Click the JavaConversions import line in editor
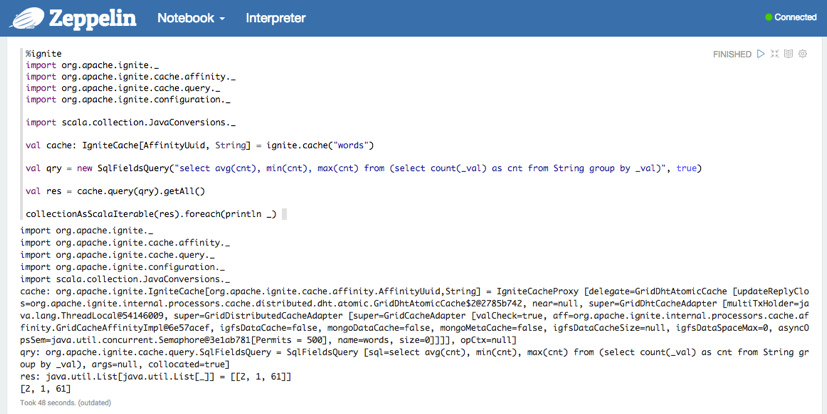 click(131, 122)
